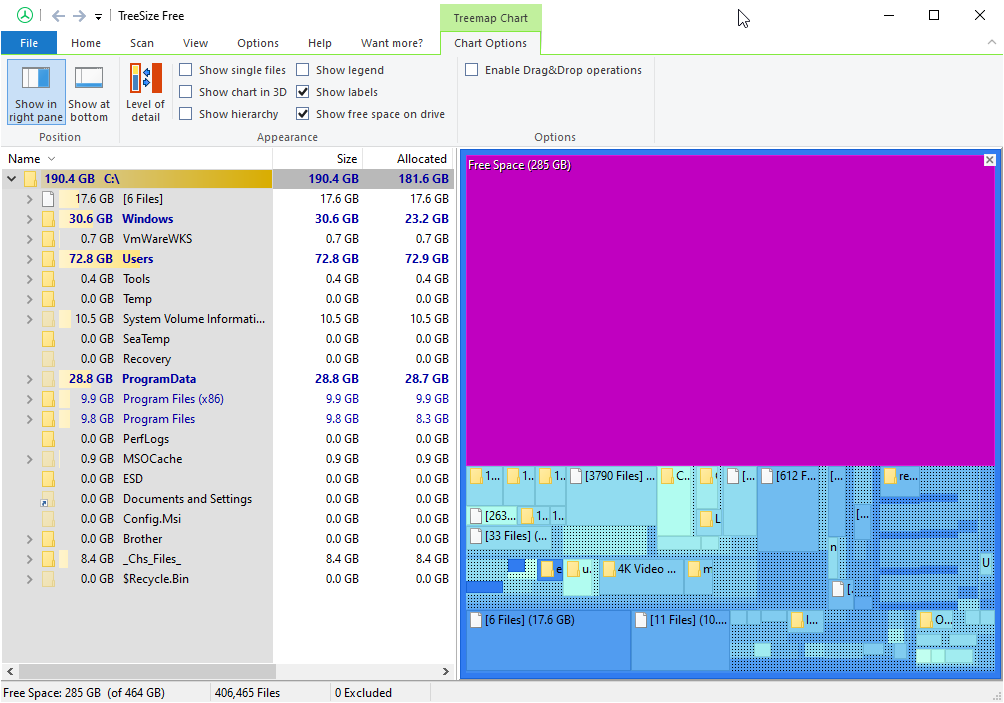Select Free Space (285 GB) treemap block
This screenshot has height=703, width=1004.
(730, 310)
